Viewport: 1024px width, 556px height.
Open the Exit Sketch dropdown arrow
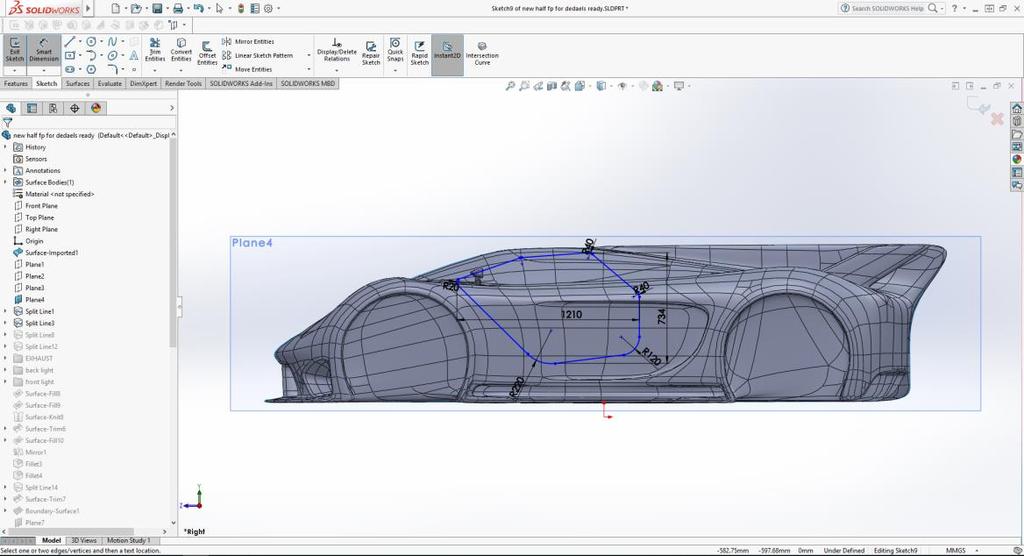coord(14,71)
